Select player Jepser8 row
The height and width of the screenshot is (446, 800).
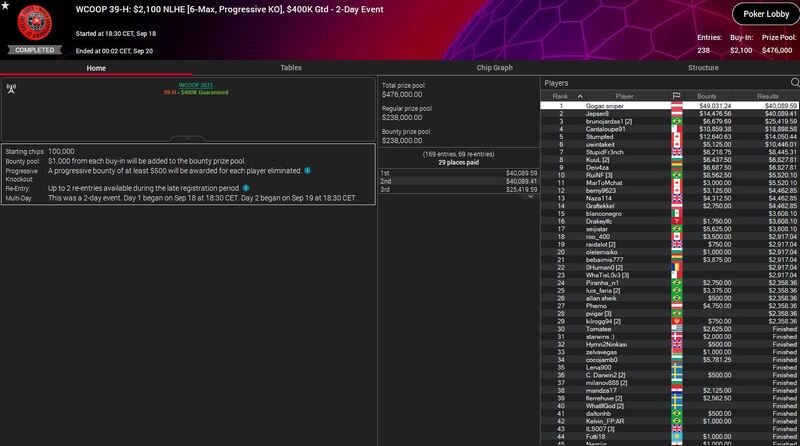(x=670, y=114)
